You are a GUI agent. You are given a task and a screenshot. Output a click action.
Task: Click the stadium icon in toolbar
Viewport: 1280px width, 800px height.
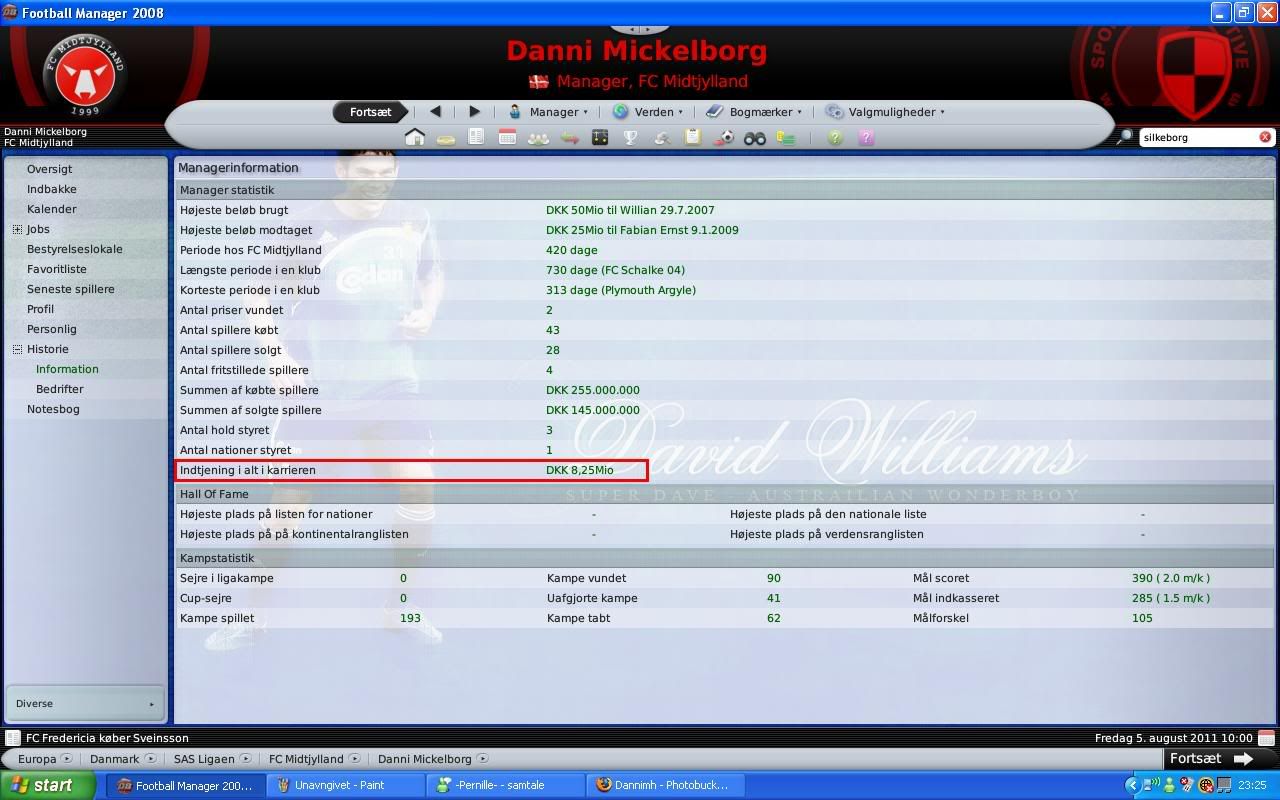click(446, 139)
